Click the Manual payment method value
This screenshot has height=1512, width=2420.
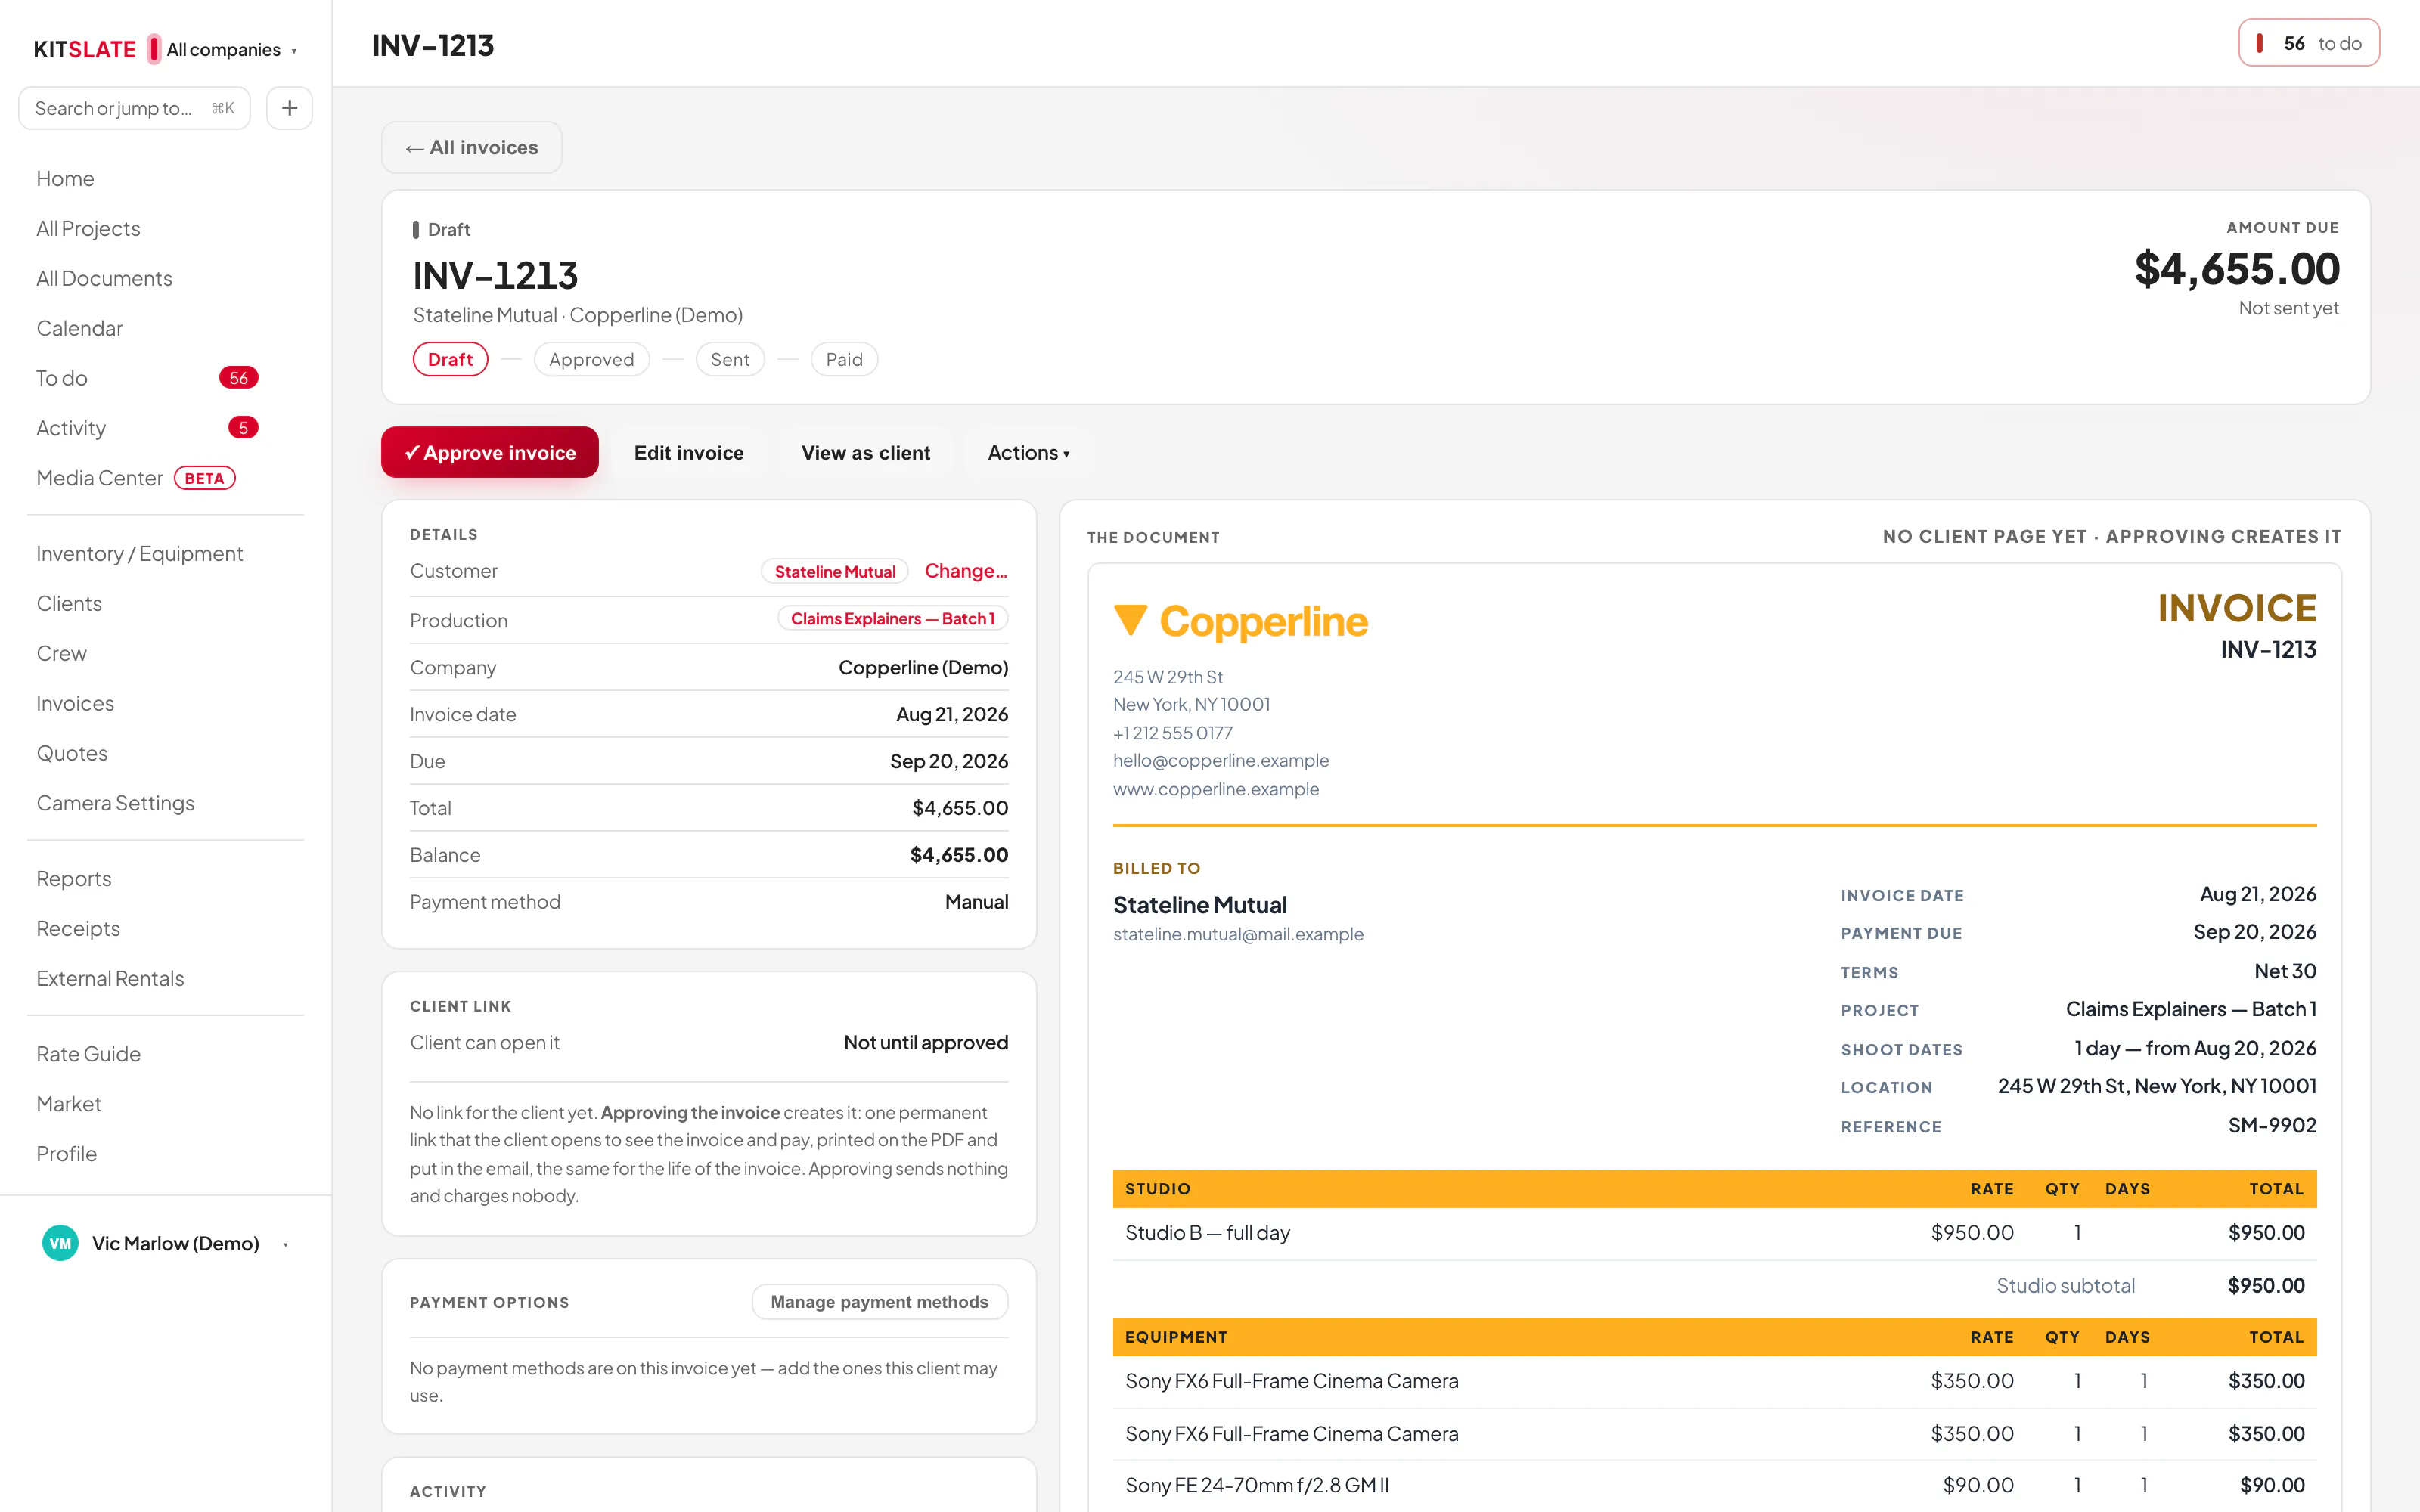click(x=976, y=902)
